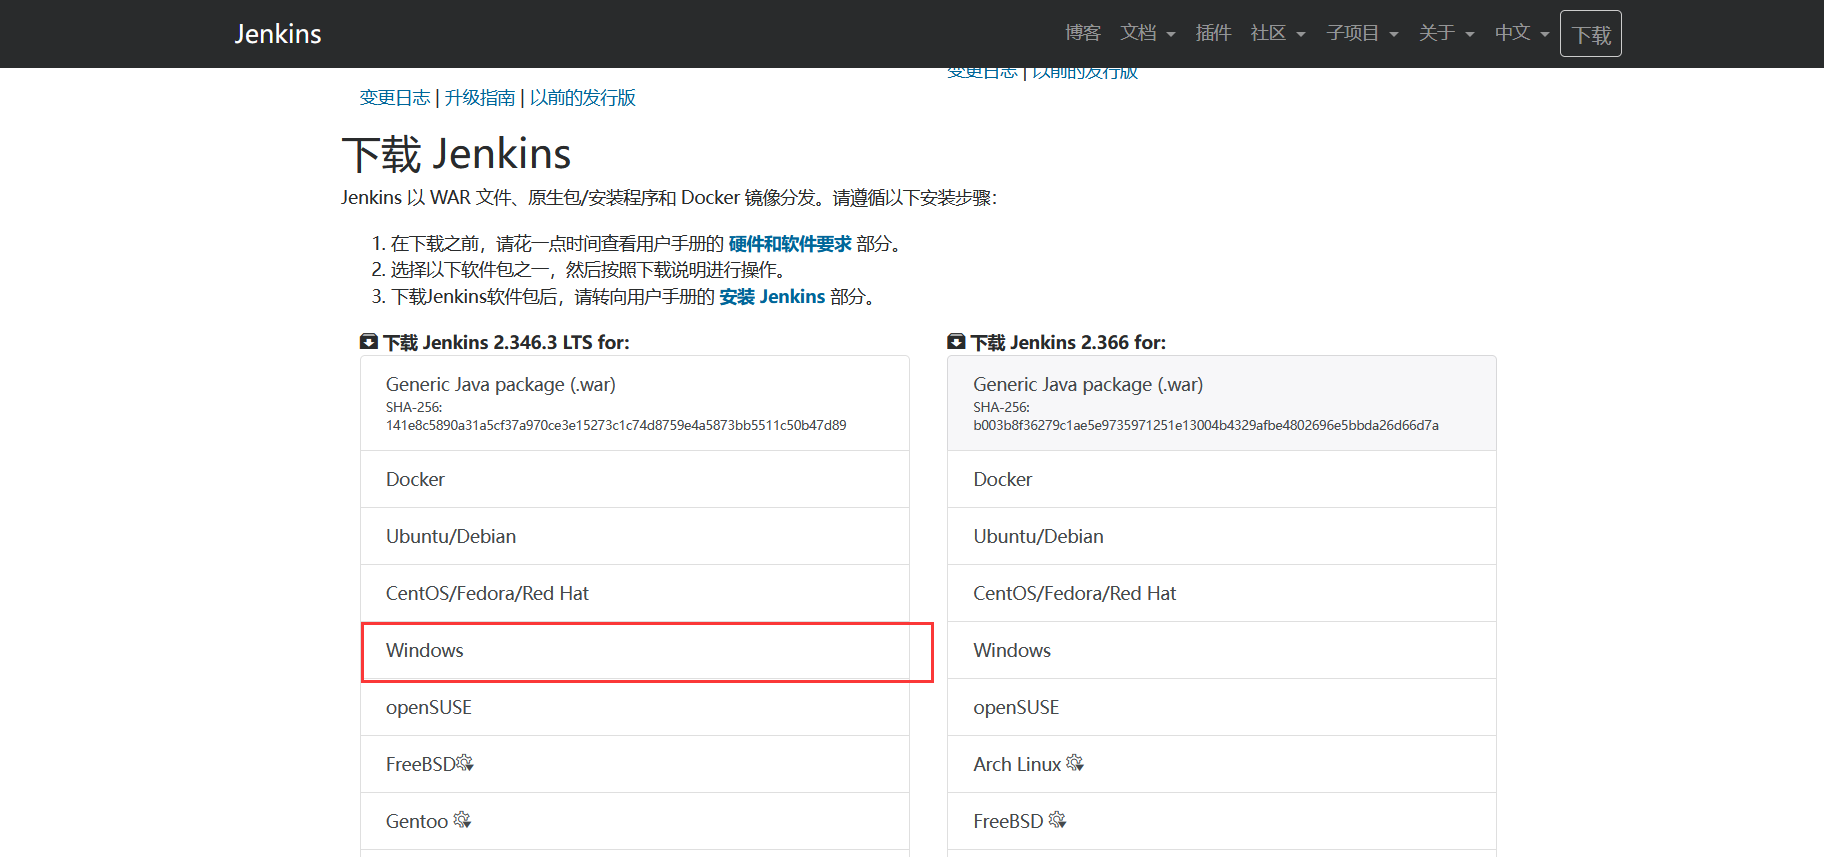Select weekly Arch Linux option

(x=1222, y=764)
